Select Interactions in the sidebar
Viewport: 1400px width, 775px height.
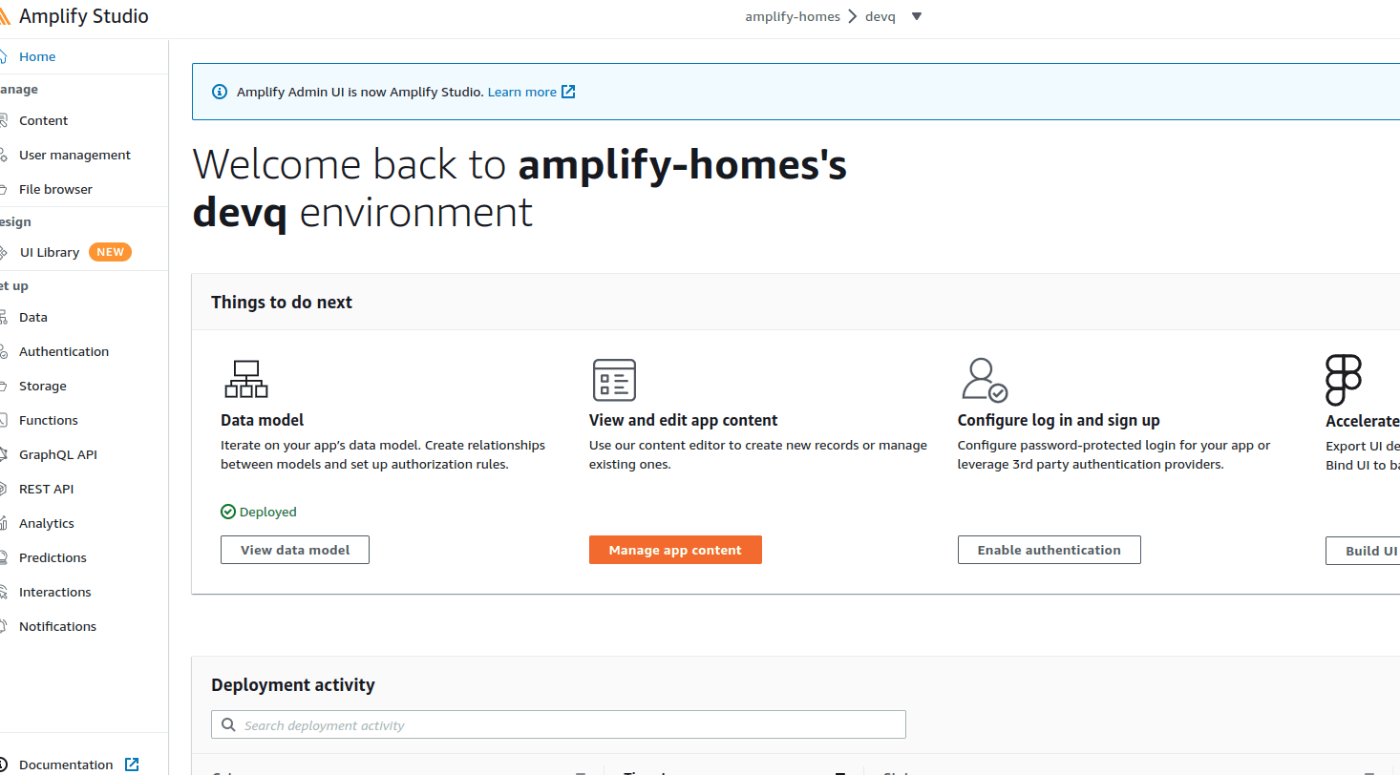pos(54,592)
